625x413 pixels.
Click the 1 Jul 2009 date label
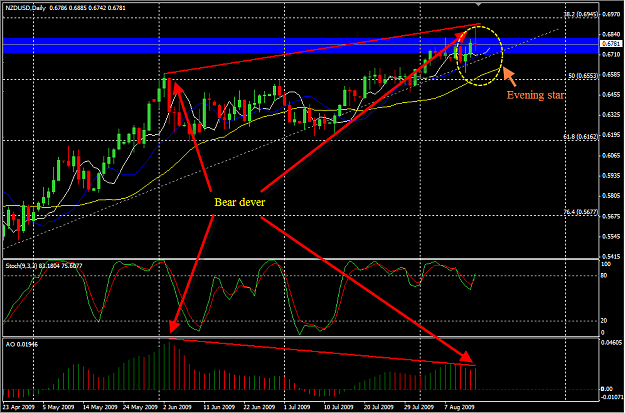(x=297, y=408)
